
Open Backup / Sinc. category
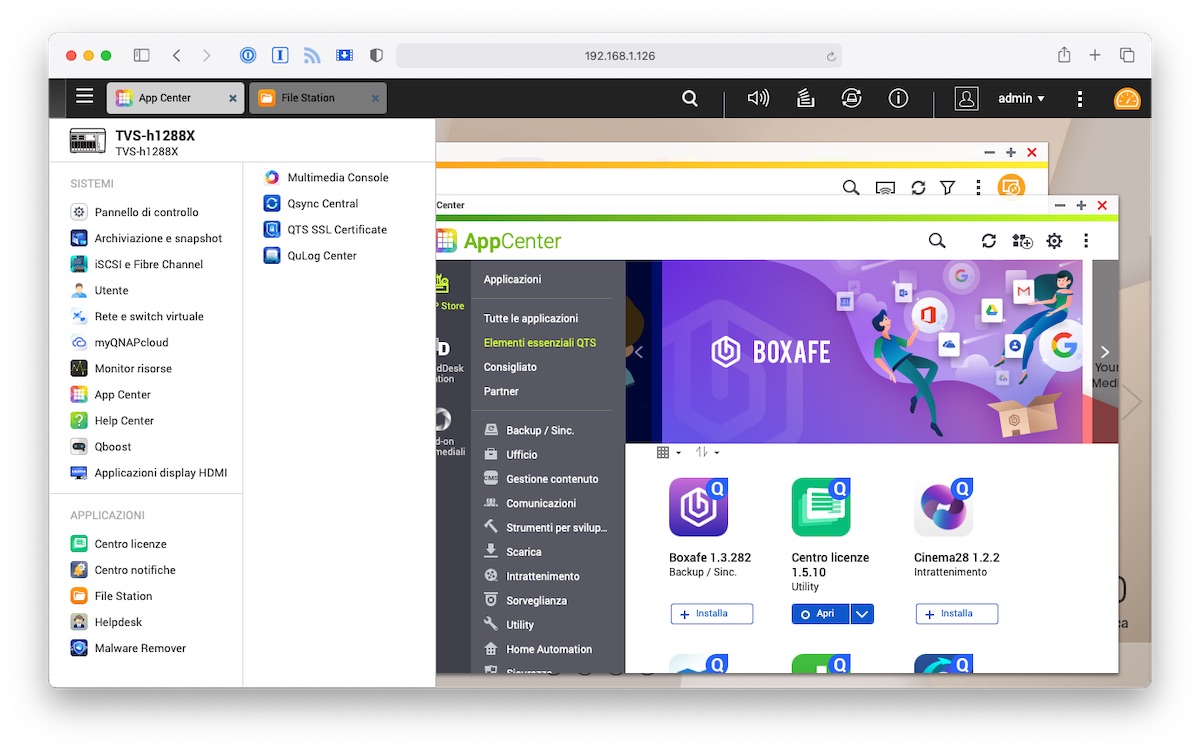[x=529, y=430]
